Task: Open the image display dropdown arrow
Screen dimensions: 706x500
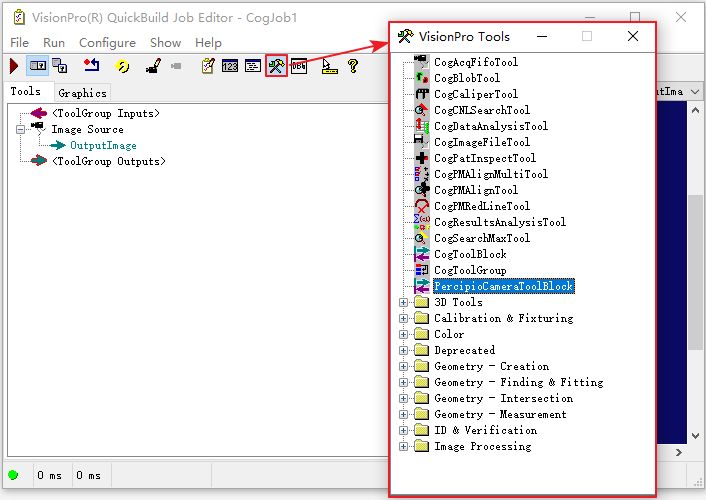Action: [695, 92]
